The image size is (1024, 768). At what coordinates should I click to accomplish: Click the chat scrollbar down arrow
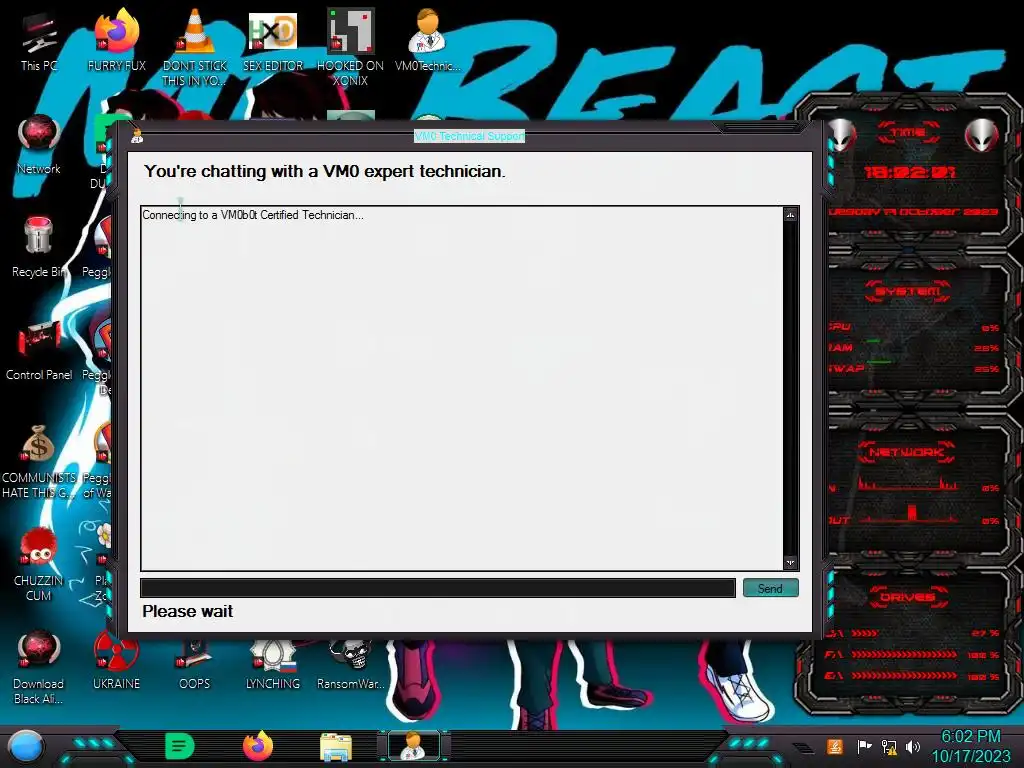(x=791, y=562)
